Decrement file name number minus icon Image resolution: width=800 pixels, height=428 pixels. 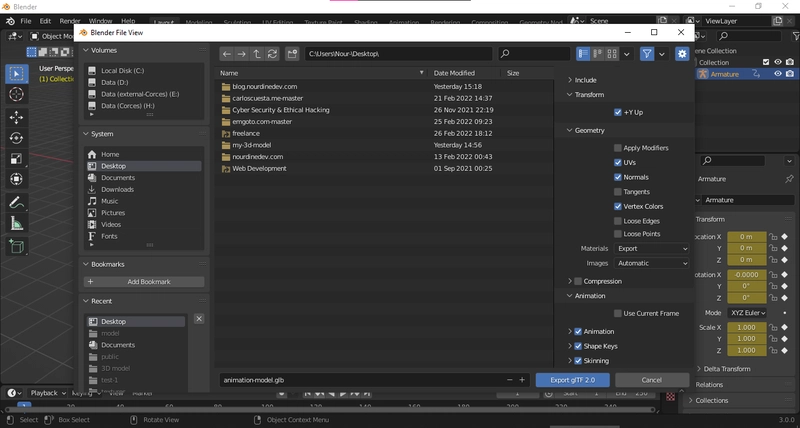[x=510, y=380]
